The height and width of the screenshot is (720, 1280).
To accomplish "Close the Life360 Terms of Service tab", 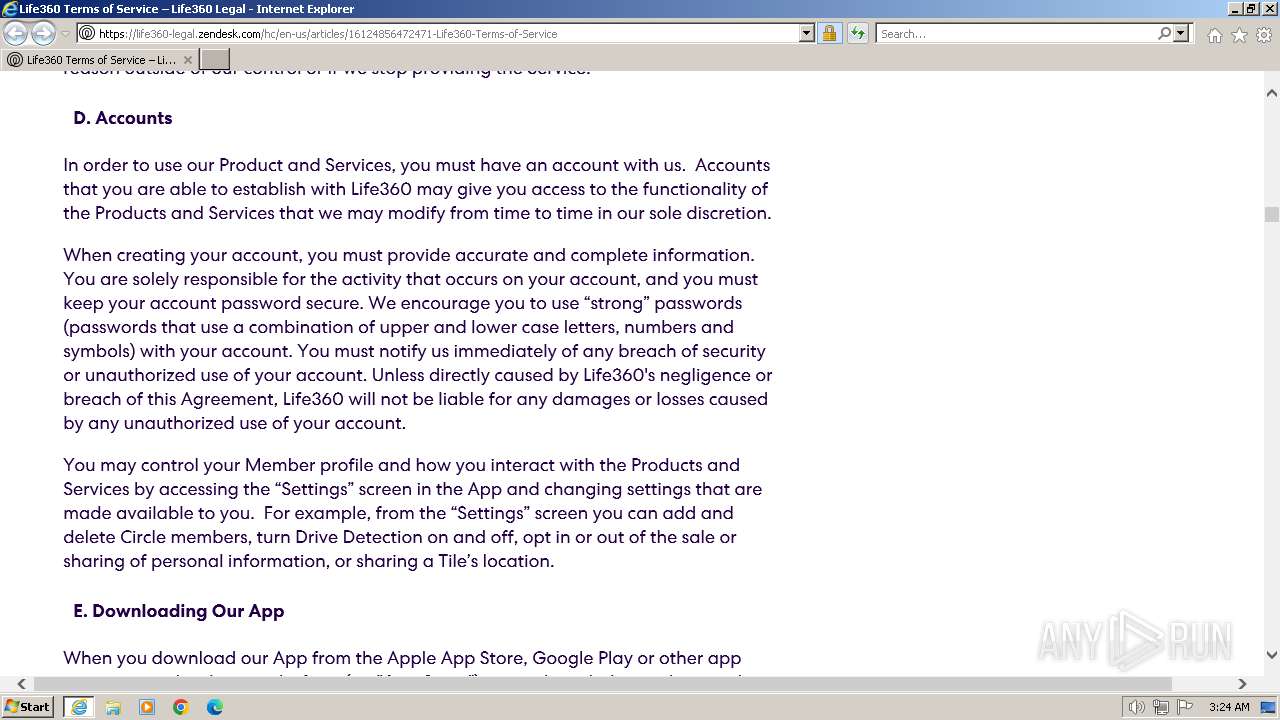I will tap(187, 60).
